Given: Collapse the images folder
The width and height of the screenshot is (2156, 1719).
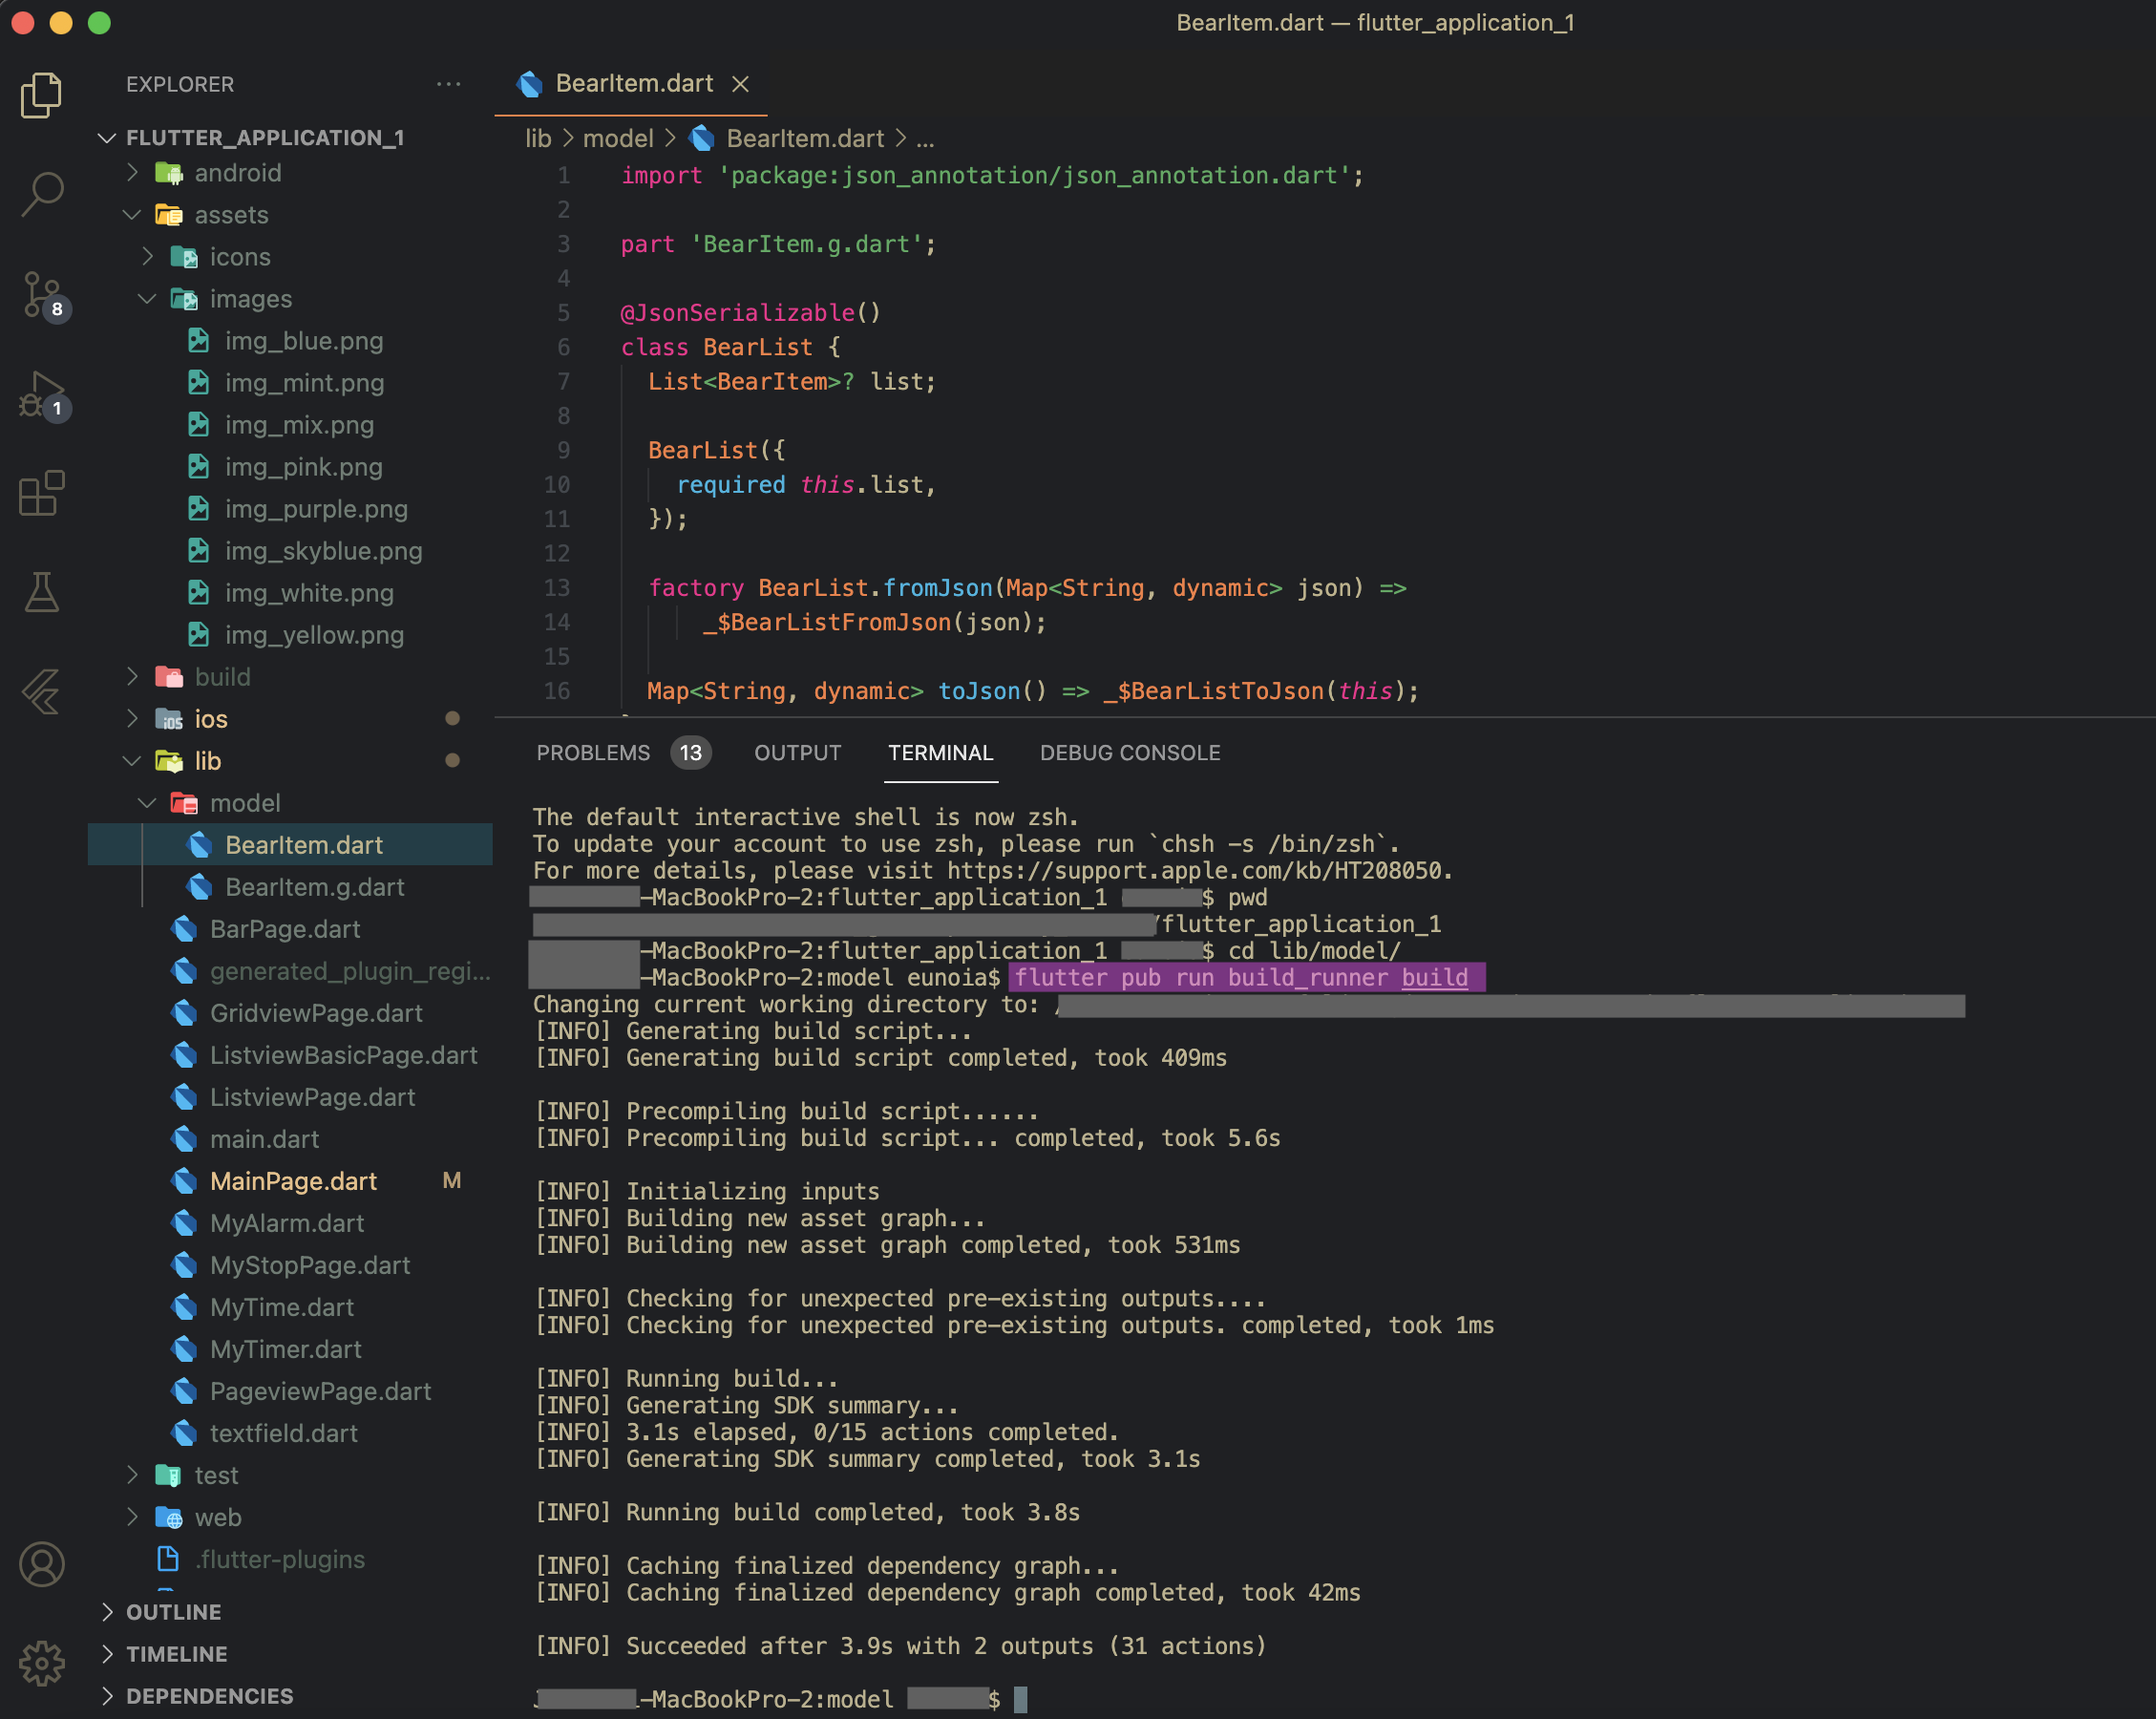Looking at the screenshot, I should (250, 299).
